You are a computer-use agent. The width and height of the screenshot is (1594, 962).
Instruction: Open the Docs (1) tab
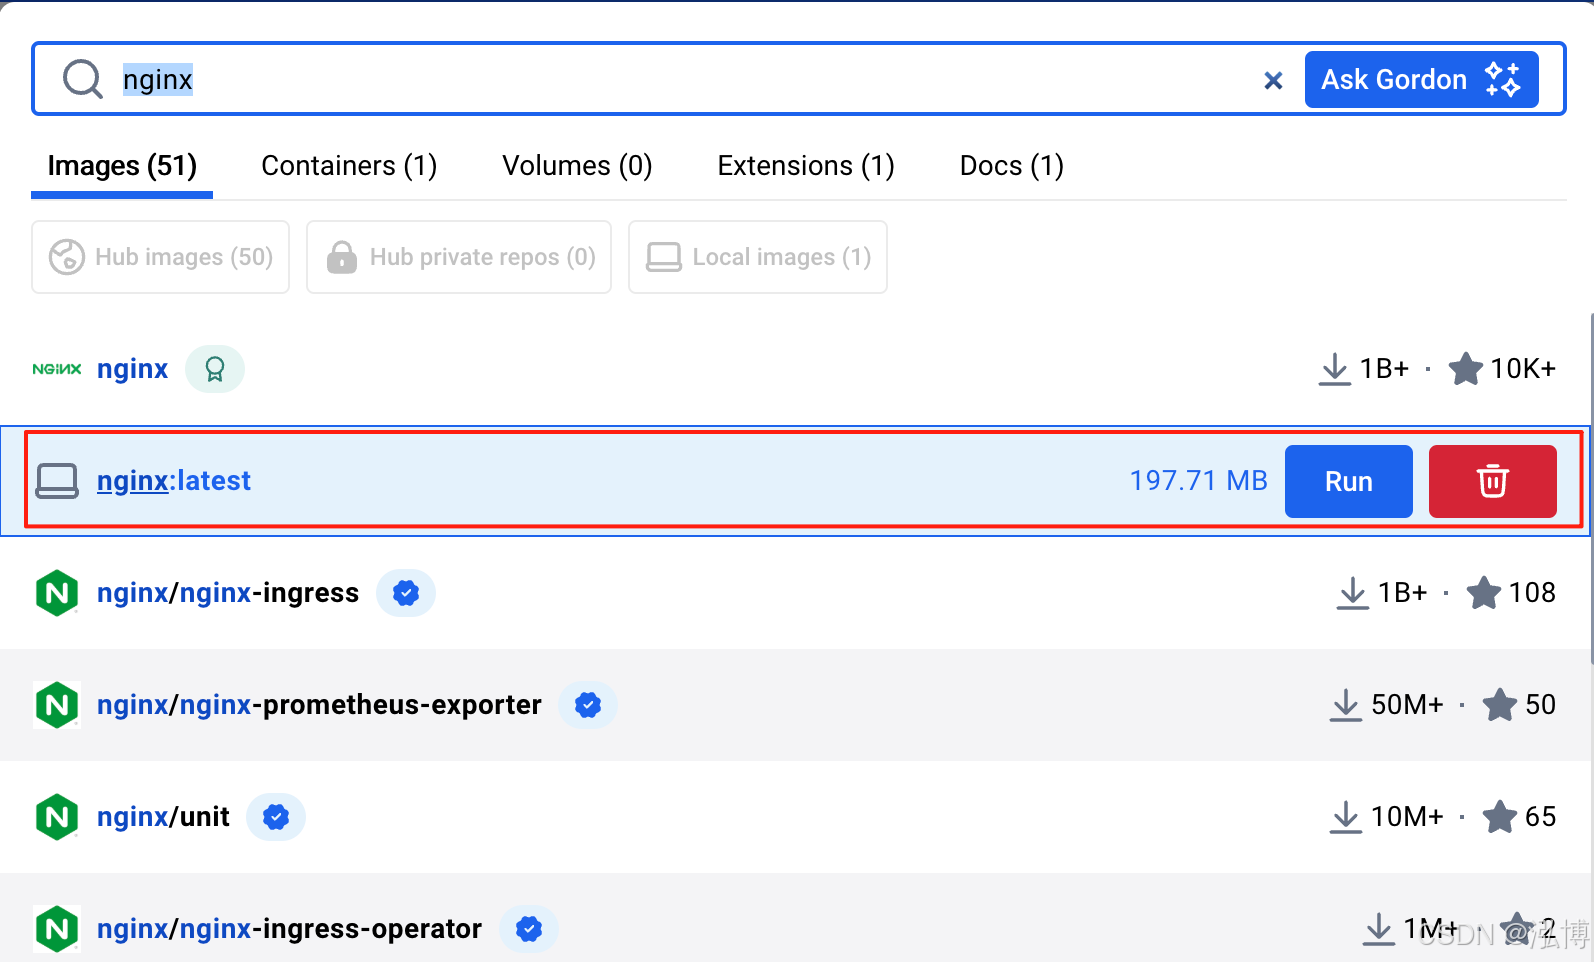(x=1011, y=165)
